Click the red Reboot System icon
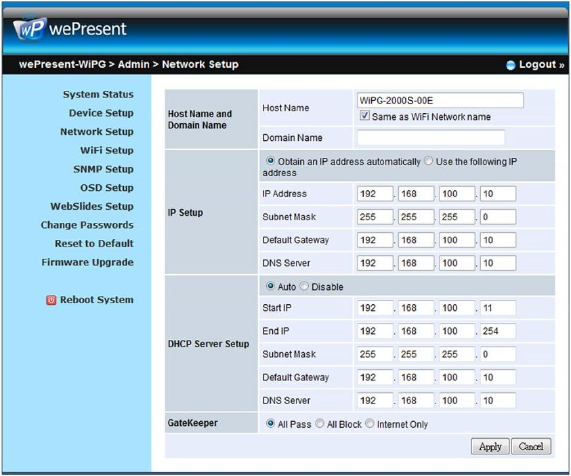 coord(51,300)
